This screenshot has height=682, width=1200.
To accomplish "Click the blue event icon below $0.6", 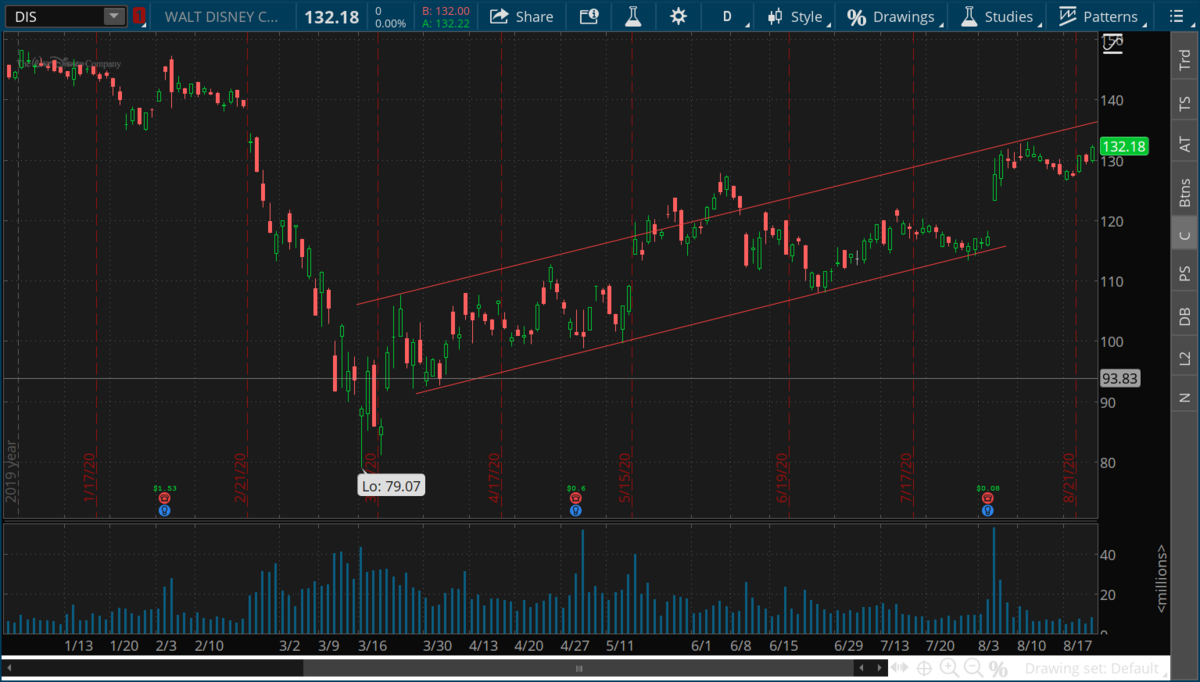I will 576,510.
